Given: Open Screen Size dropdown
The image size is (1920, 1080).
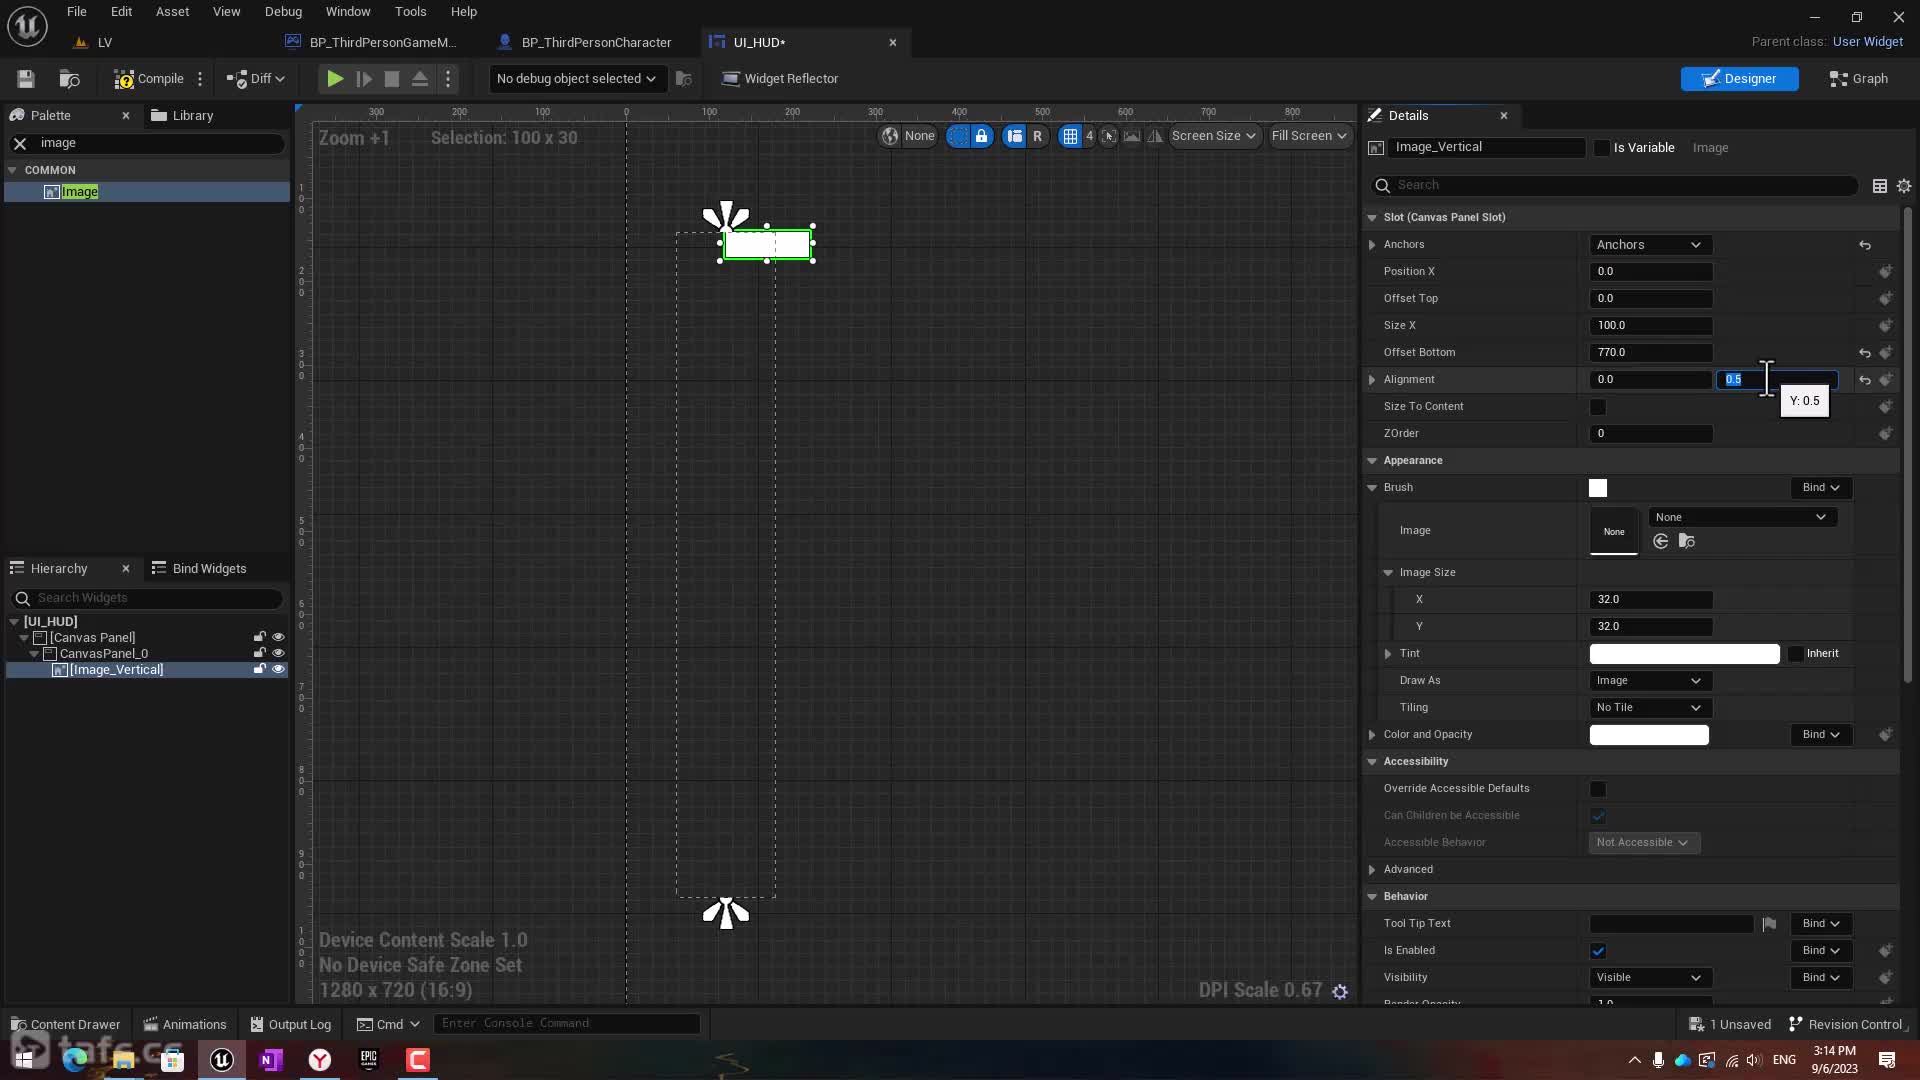Looking at the screenshot, I should 1213,136.
